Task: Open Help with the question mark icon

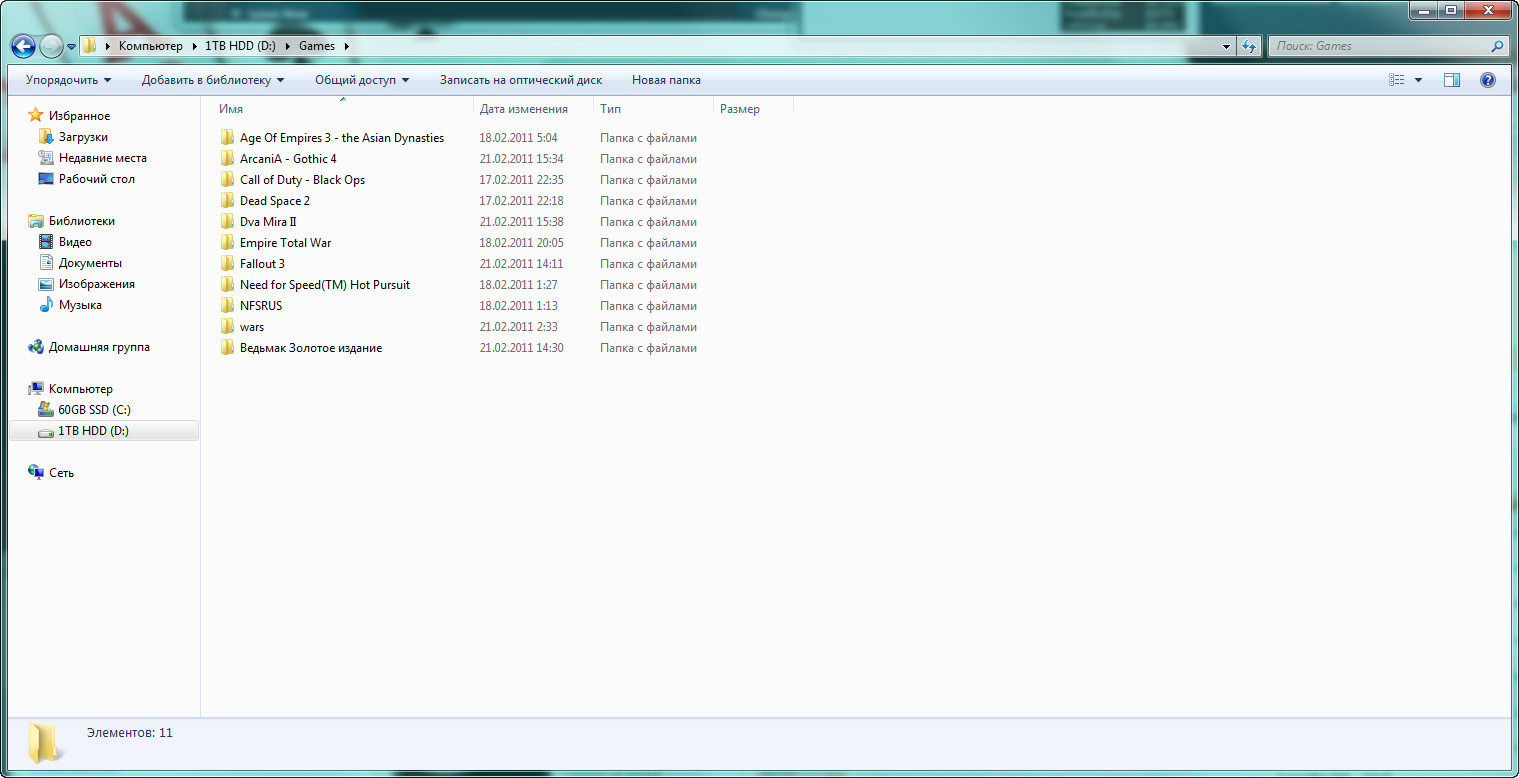Action: 1487,80
